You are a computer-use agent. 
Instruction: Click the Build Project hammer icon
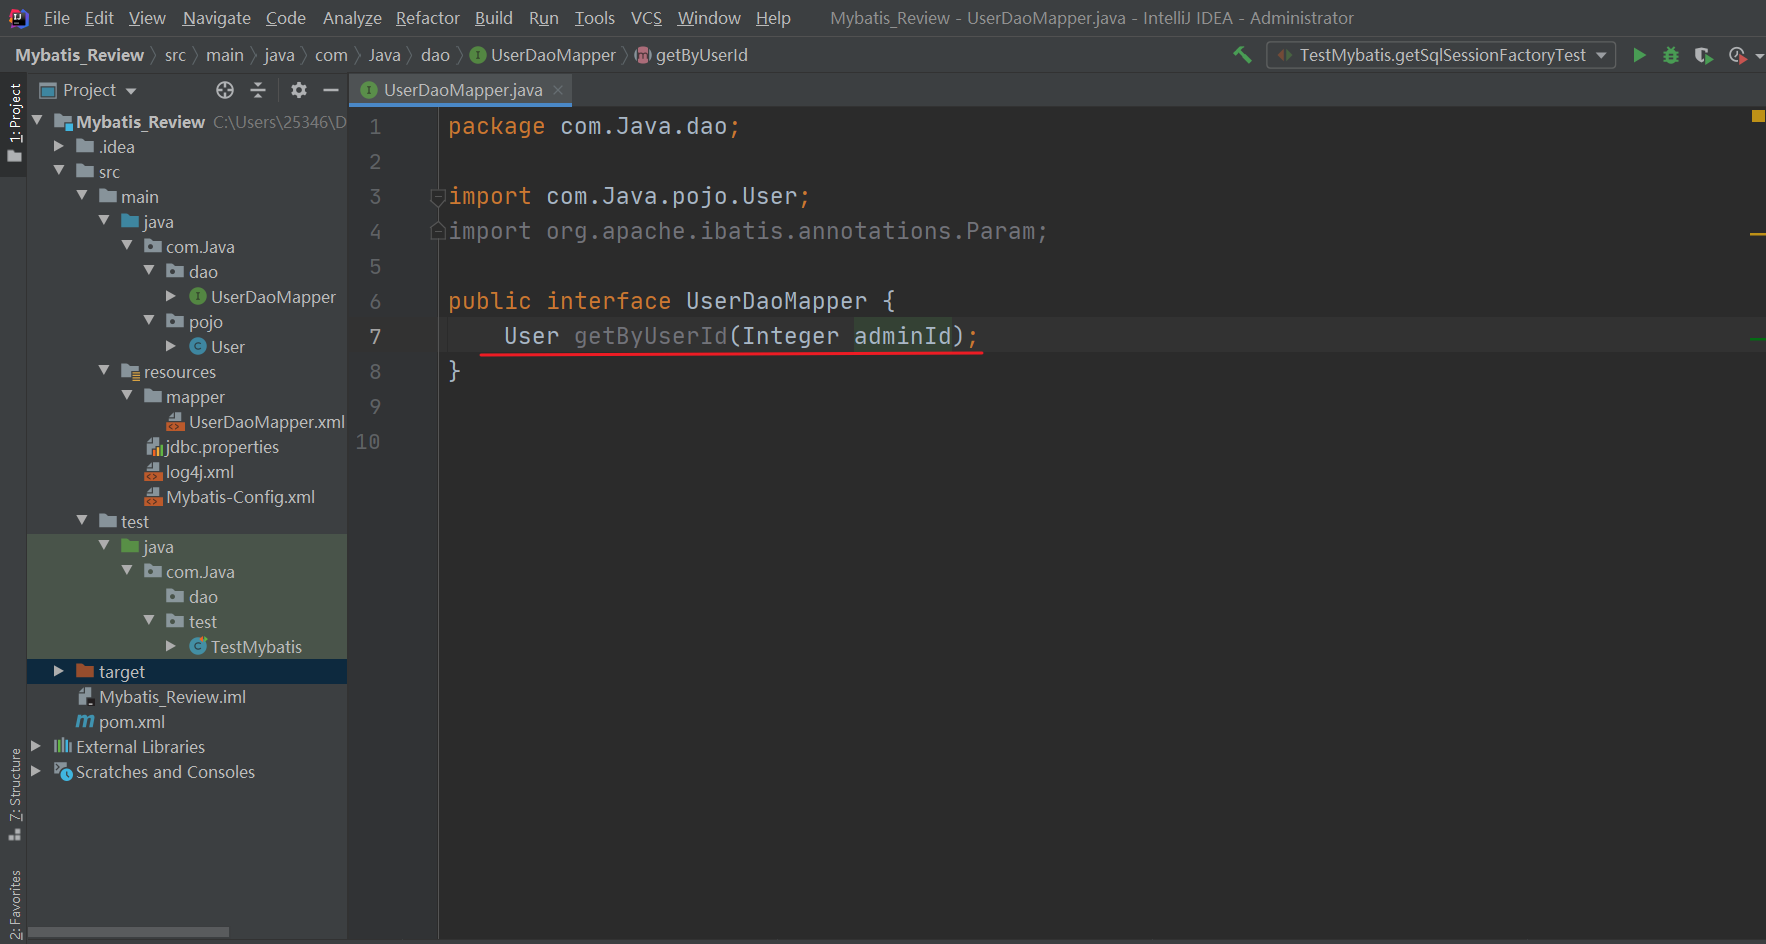(x=1242, y=55)
